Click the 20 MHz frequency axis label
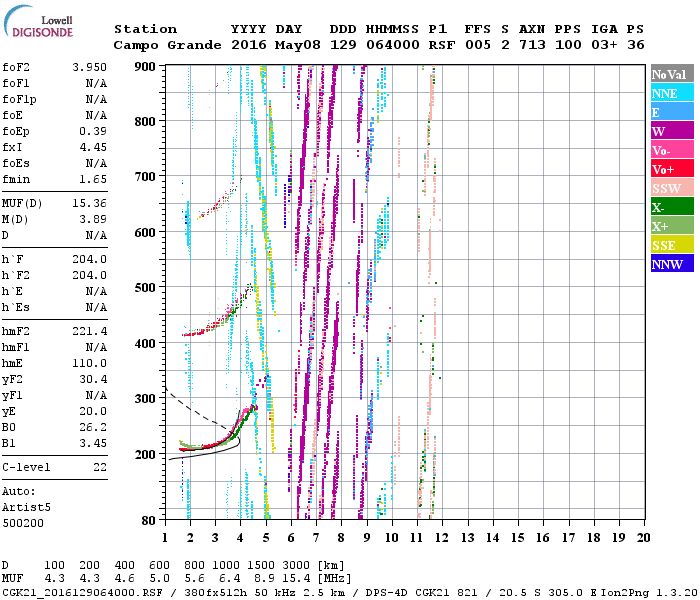This screenshot has height=600, width=700. click(x=644, y=538)
